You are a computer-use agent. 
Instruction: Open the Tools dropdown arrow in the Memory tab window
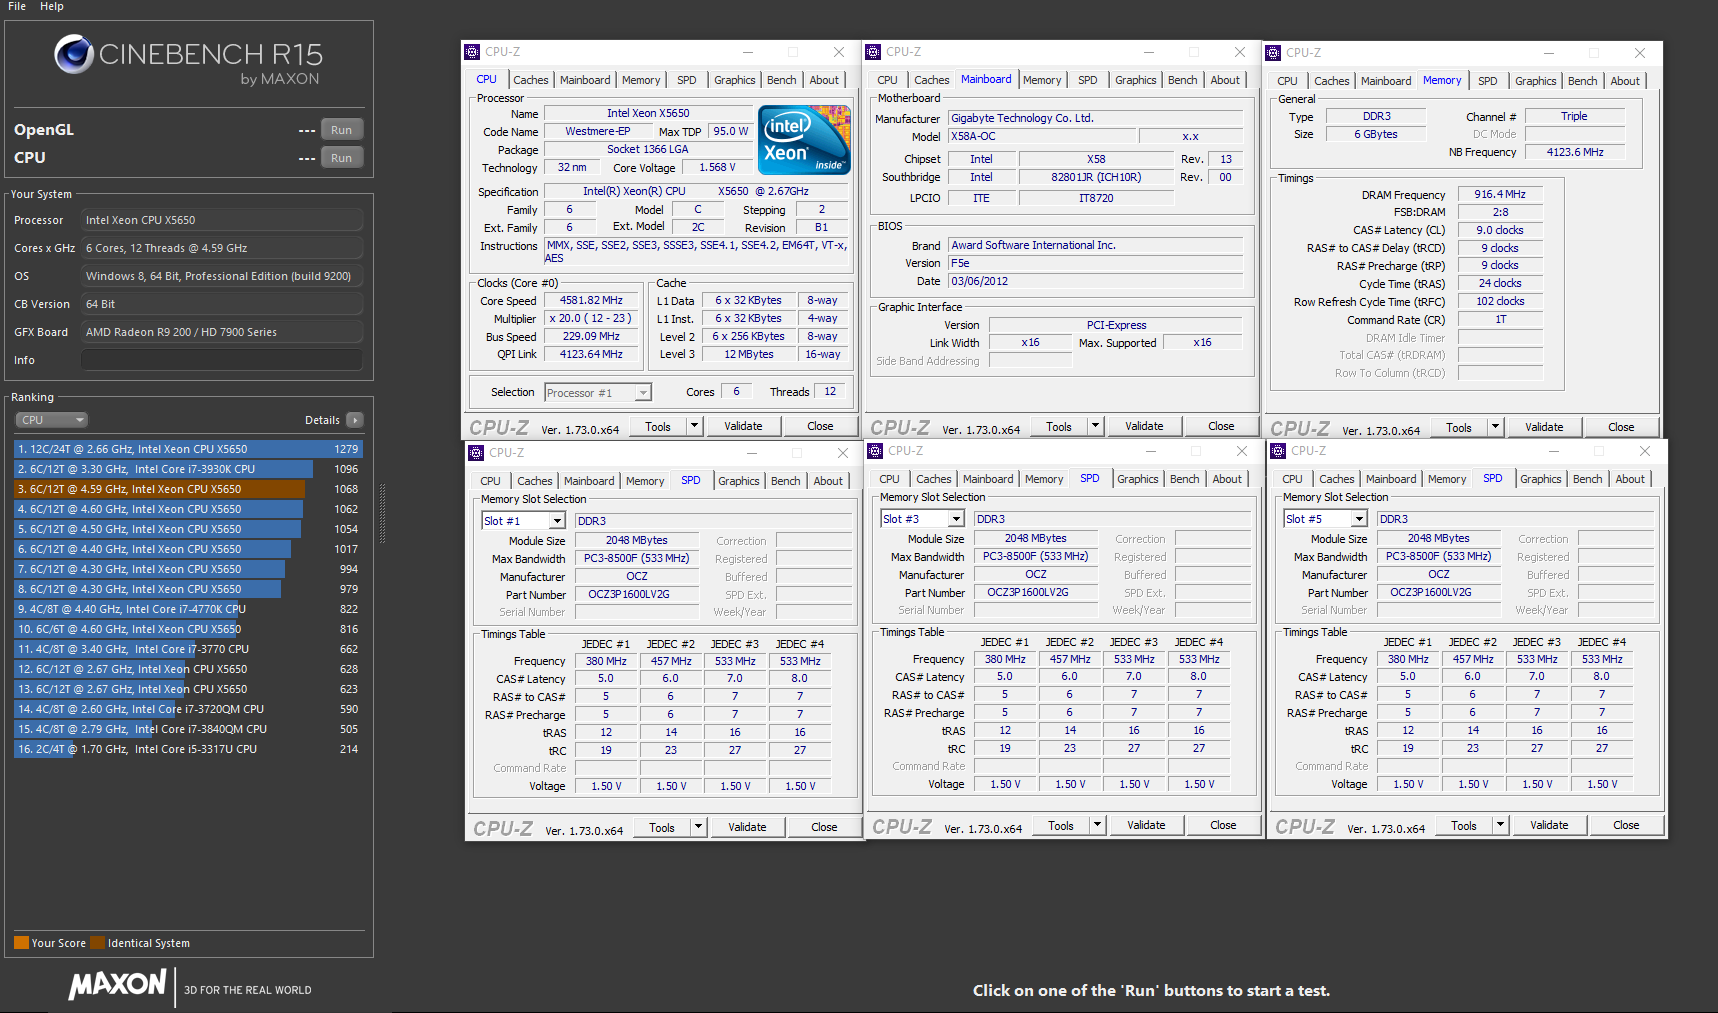click(1495, 427)
